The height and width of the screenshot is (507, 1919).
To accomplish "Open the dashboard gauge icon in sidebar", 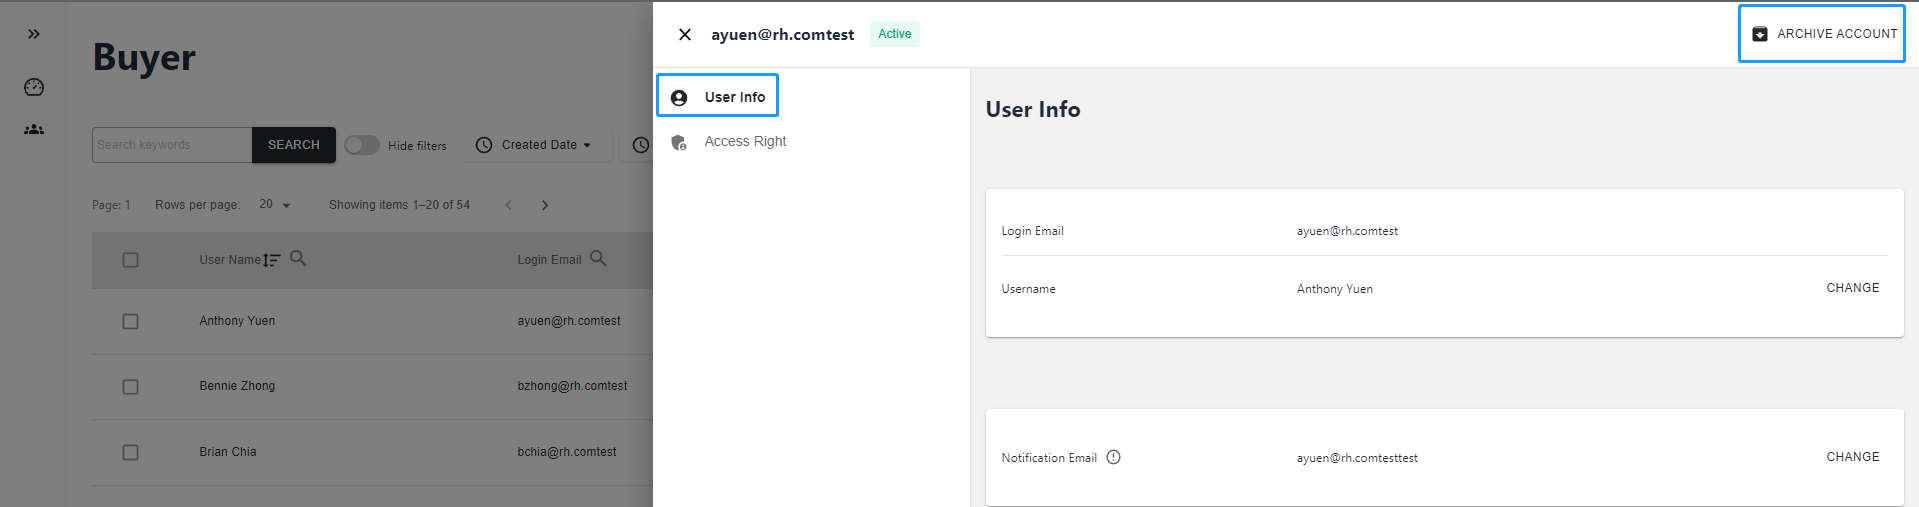I will (x=34, y=87).
